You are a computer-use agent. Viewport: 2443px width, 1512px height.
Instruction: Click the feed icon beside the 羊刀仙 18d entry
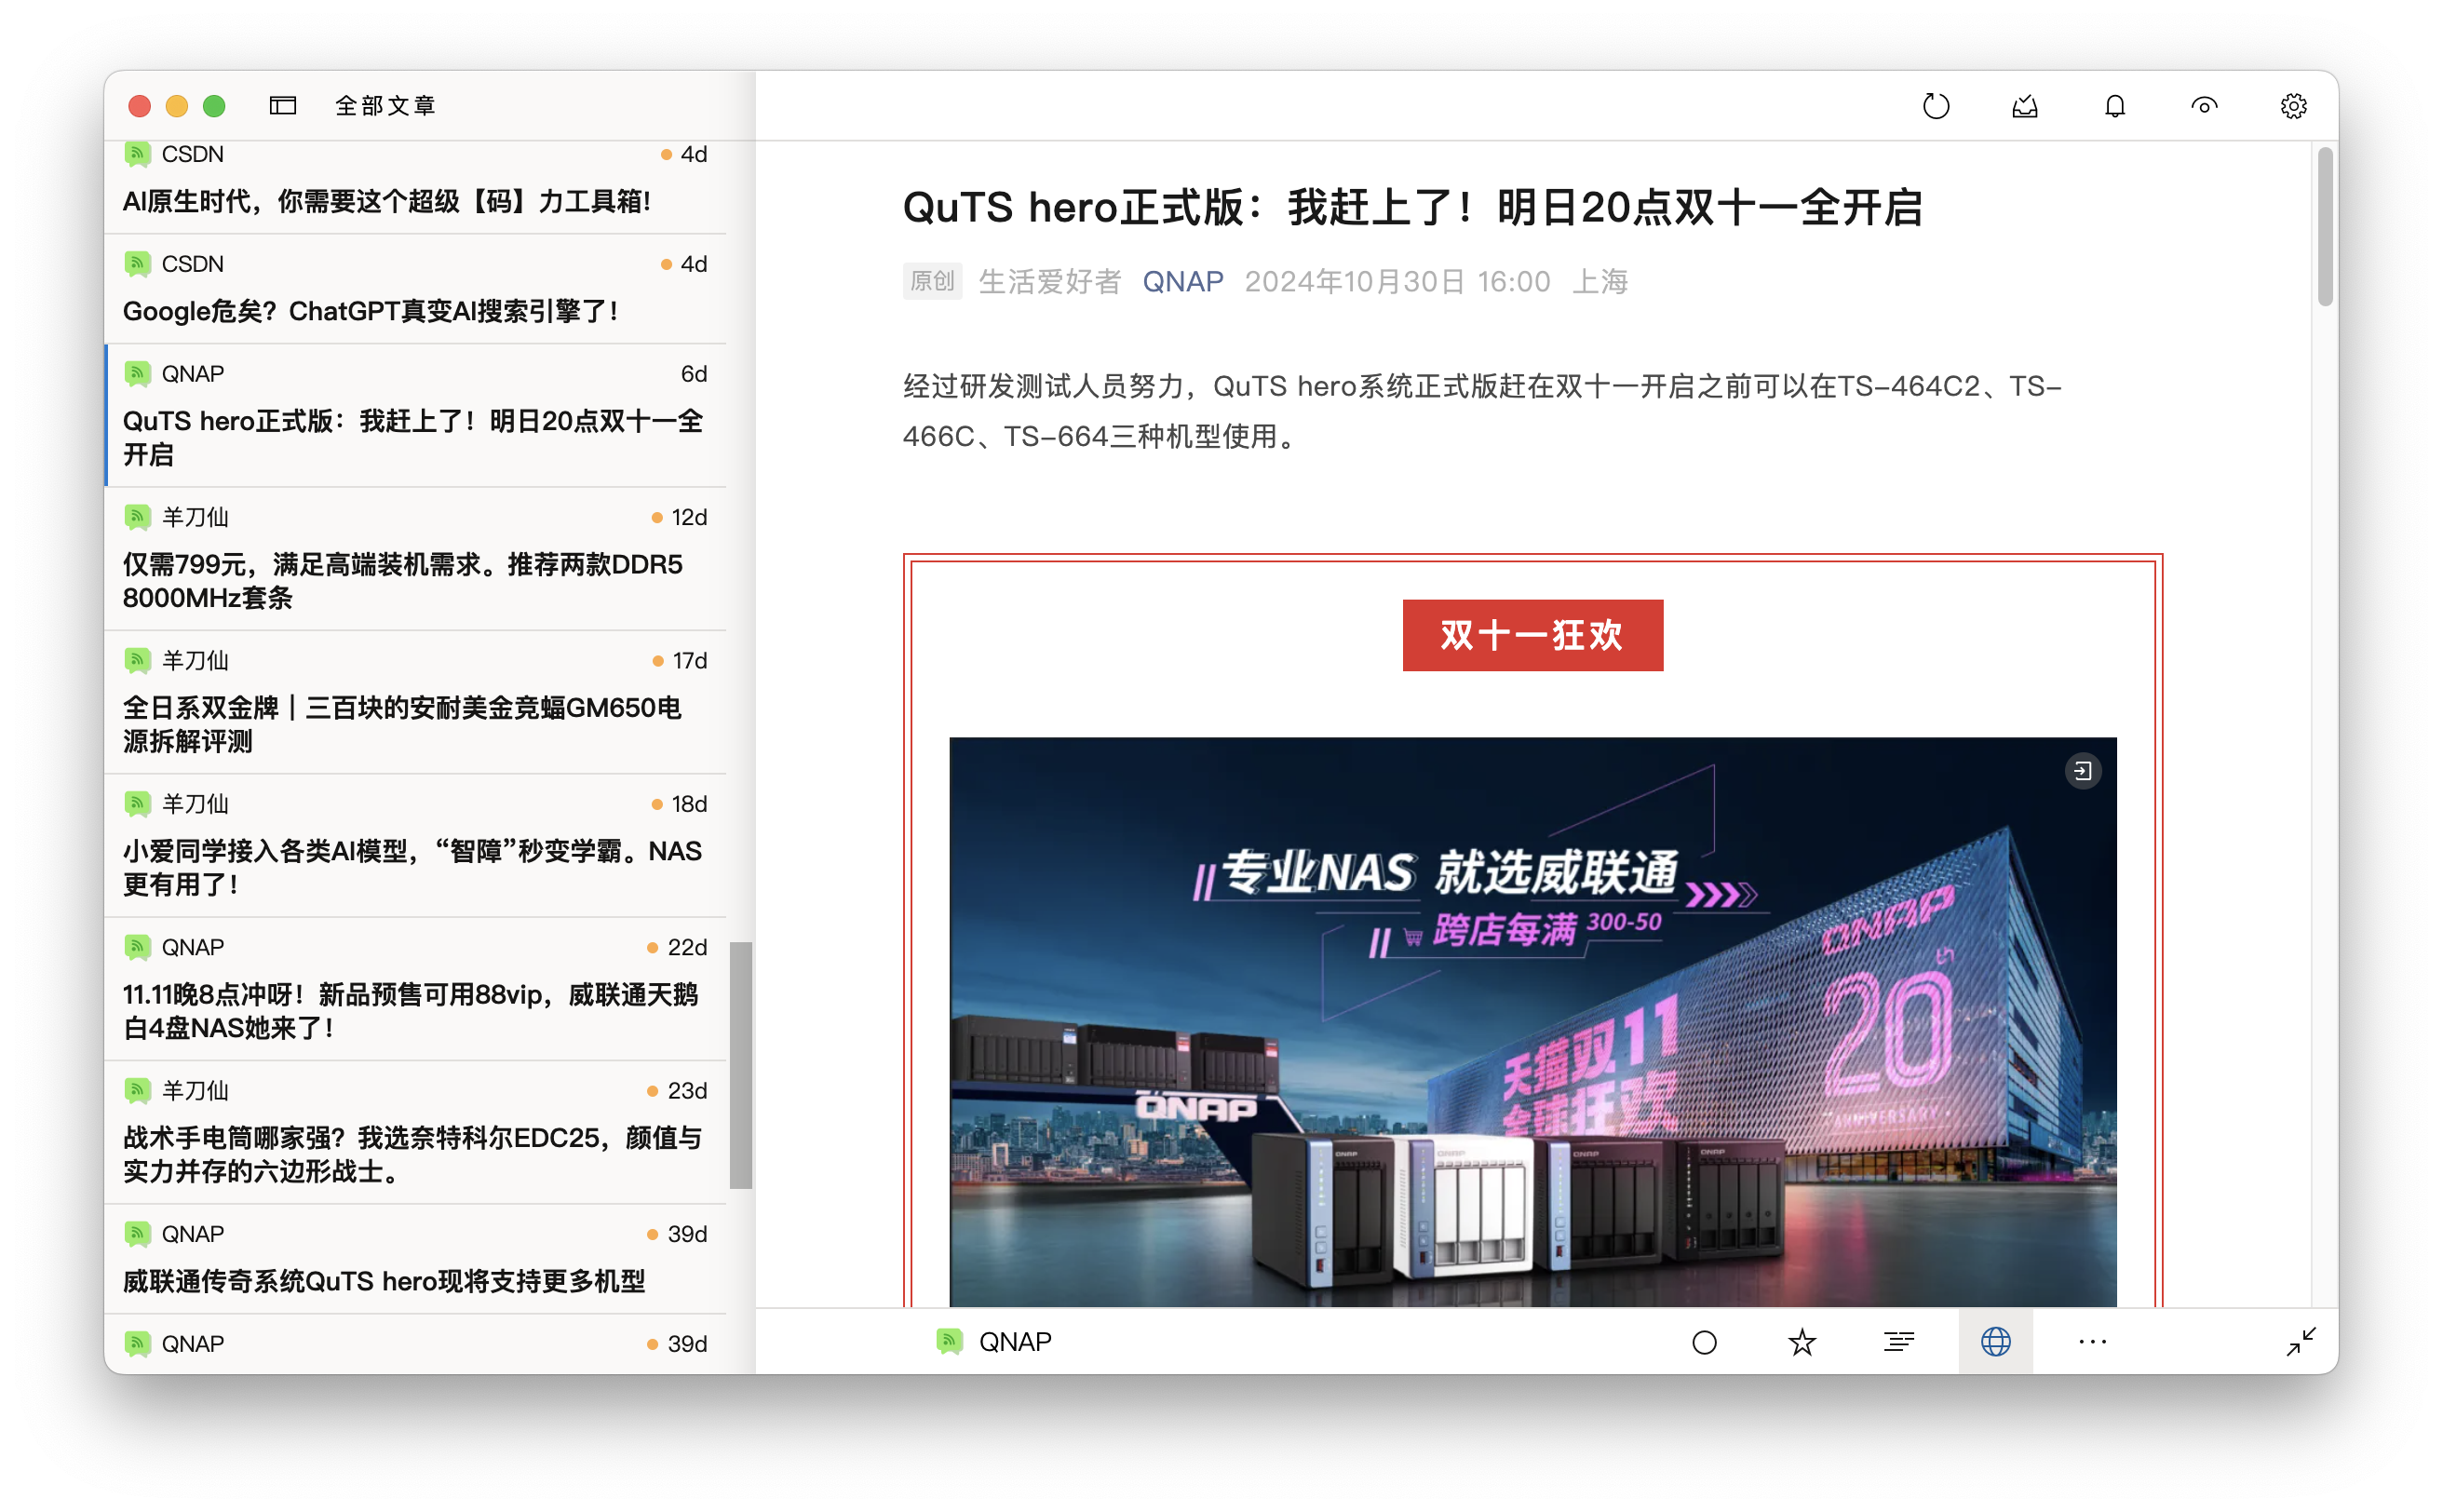(137, 804)
